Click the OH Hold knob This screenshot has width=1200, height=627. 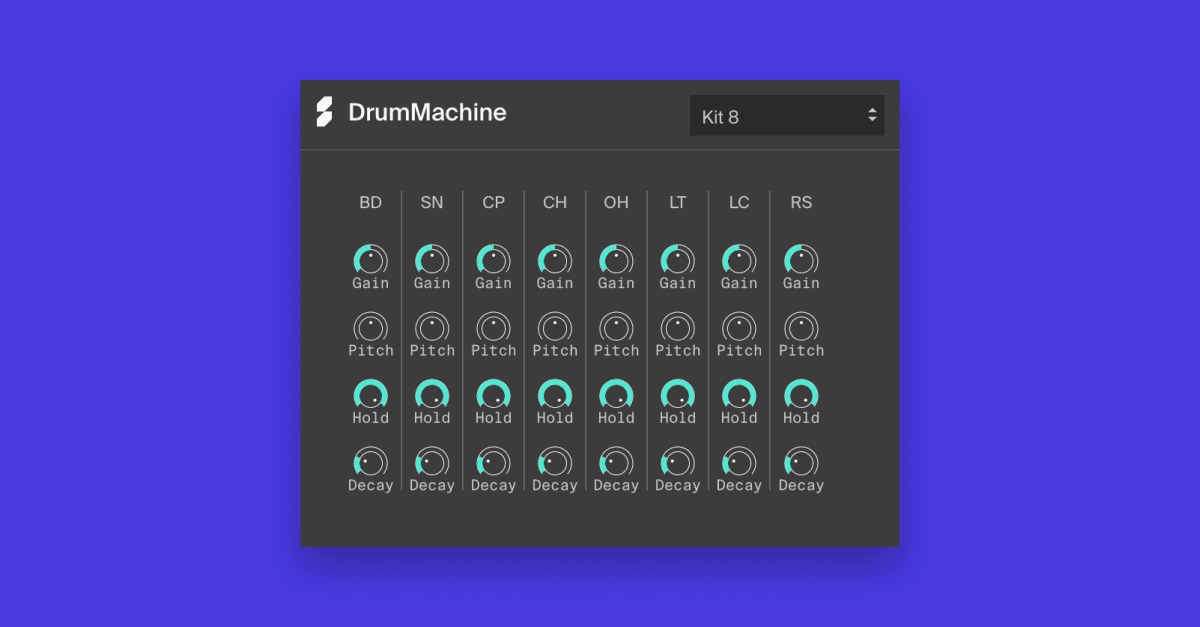coord(616,395)
